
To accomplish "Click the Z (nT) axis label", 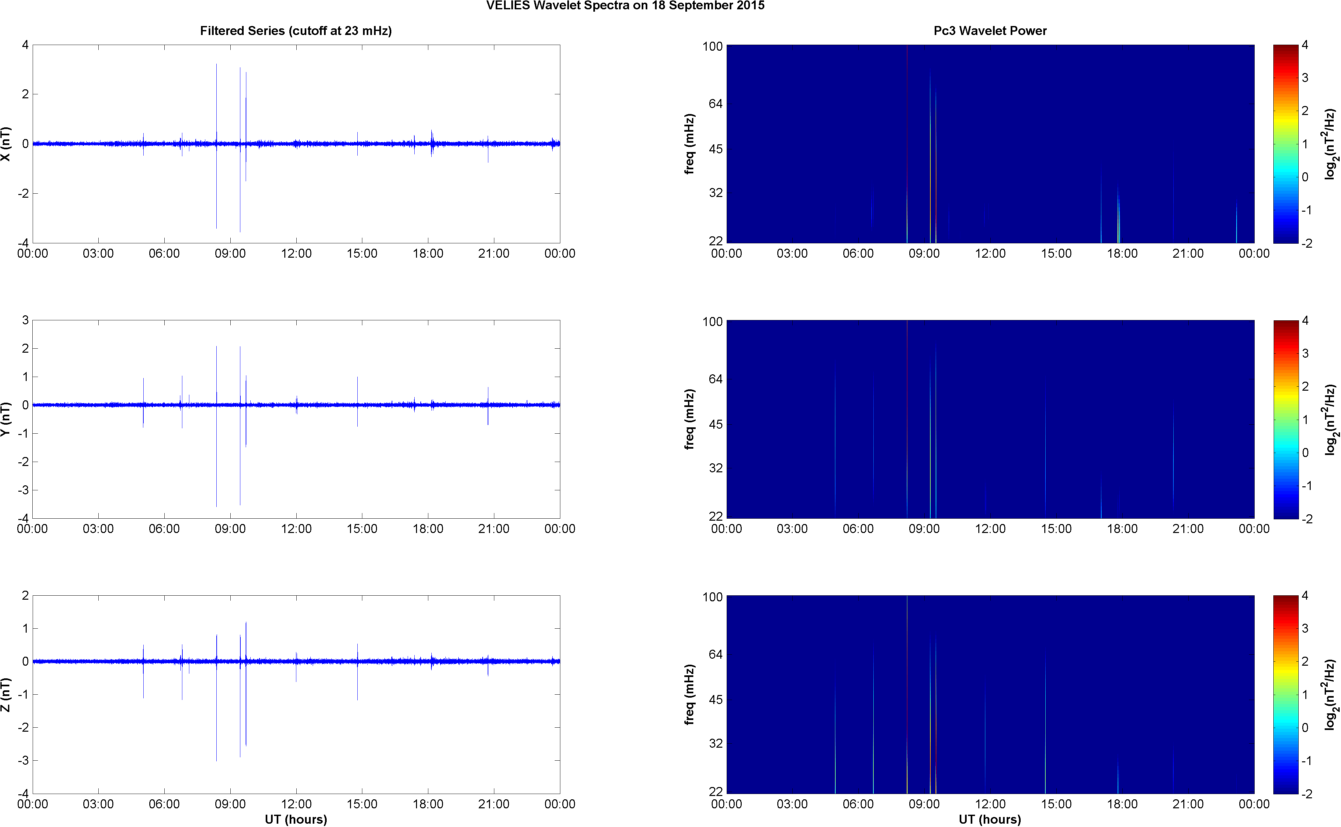I will 8,694.
